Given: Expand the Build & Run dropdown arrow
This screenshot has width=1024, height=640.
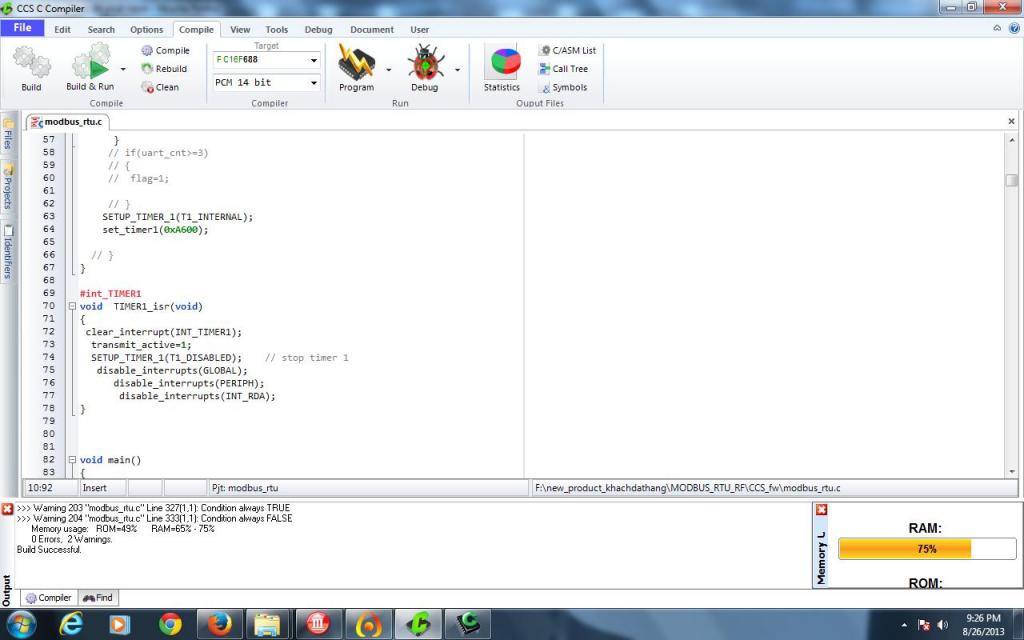Looking at the screenshot, I should [123, 69].
